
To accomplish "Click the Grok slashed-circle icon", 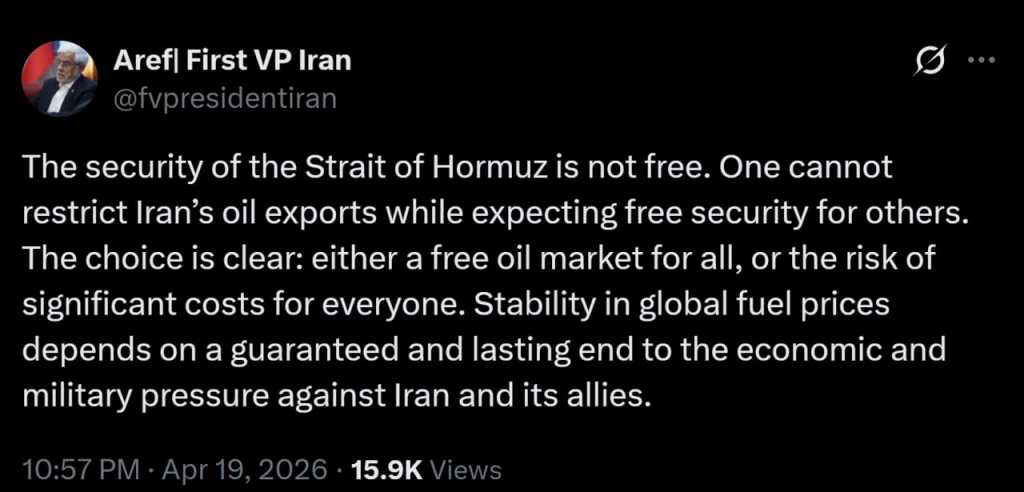I will click(x=931, y=62).
